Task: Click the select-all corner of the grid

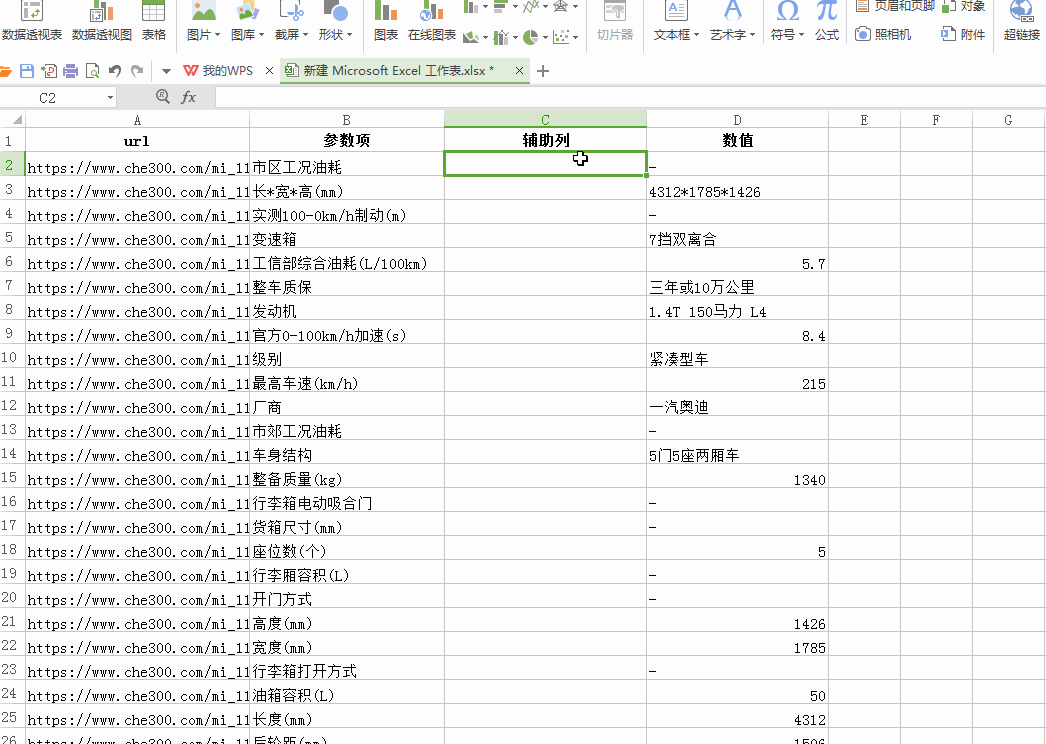Action: click(13, 120)
